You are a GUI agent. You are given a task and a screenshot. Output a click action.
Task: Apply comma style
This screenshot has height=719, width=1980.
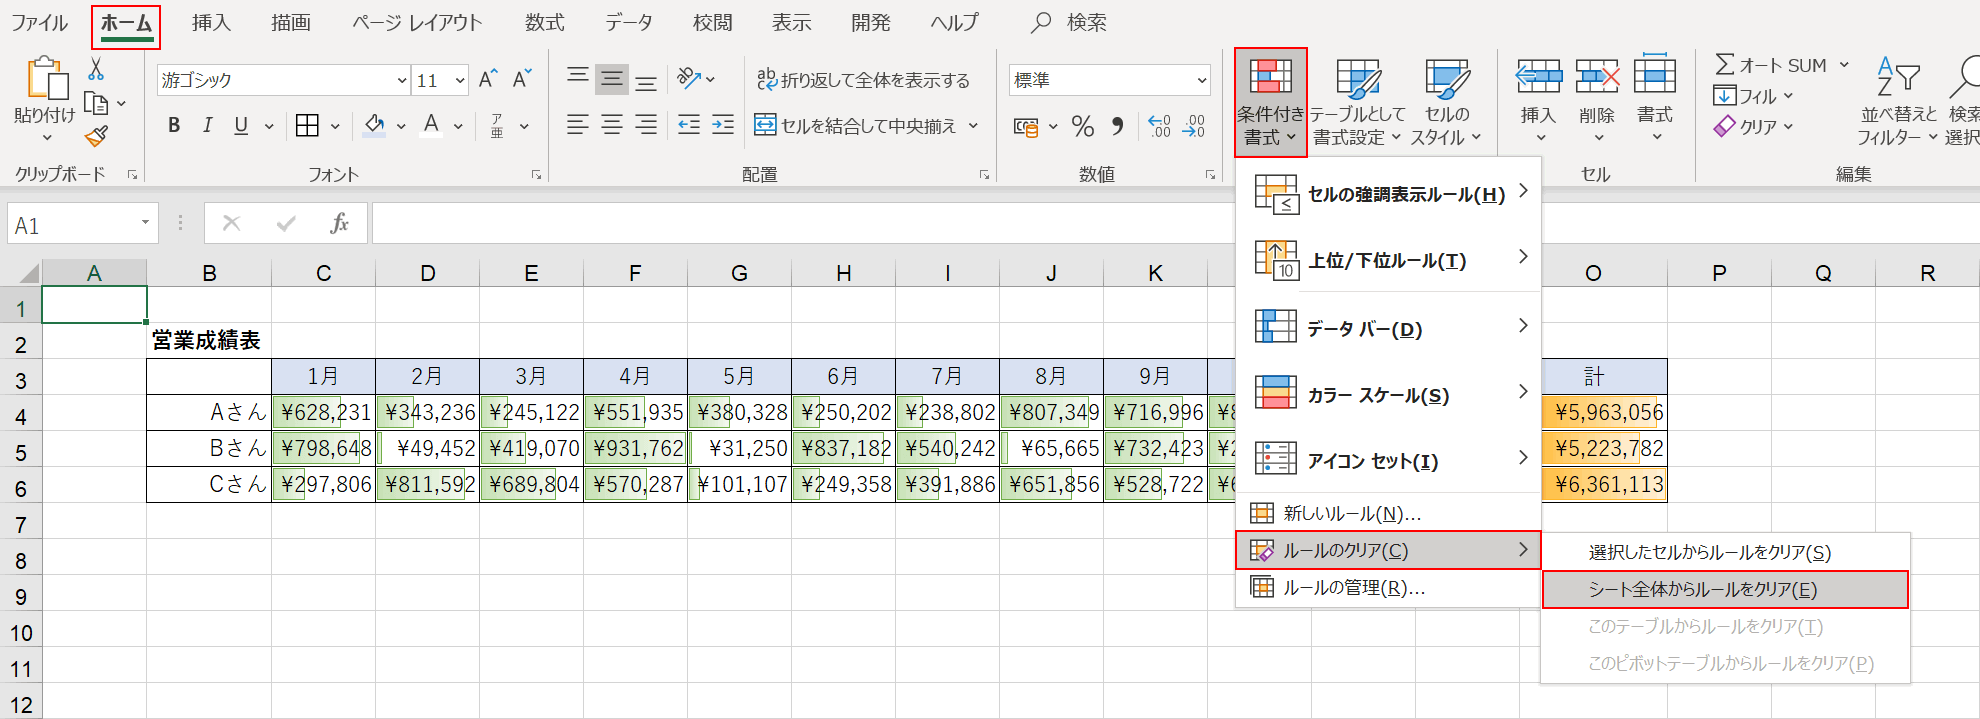tap(1118, 126)
